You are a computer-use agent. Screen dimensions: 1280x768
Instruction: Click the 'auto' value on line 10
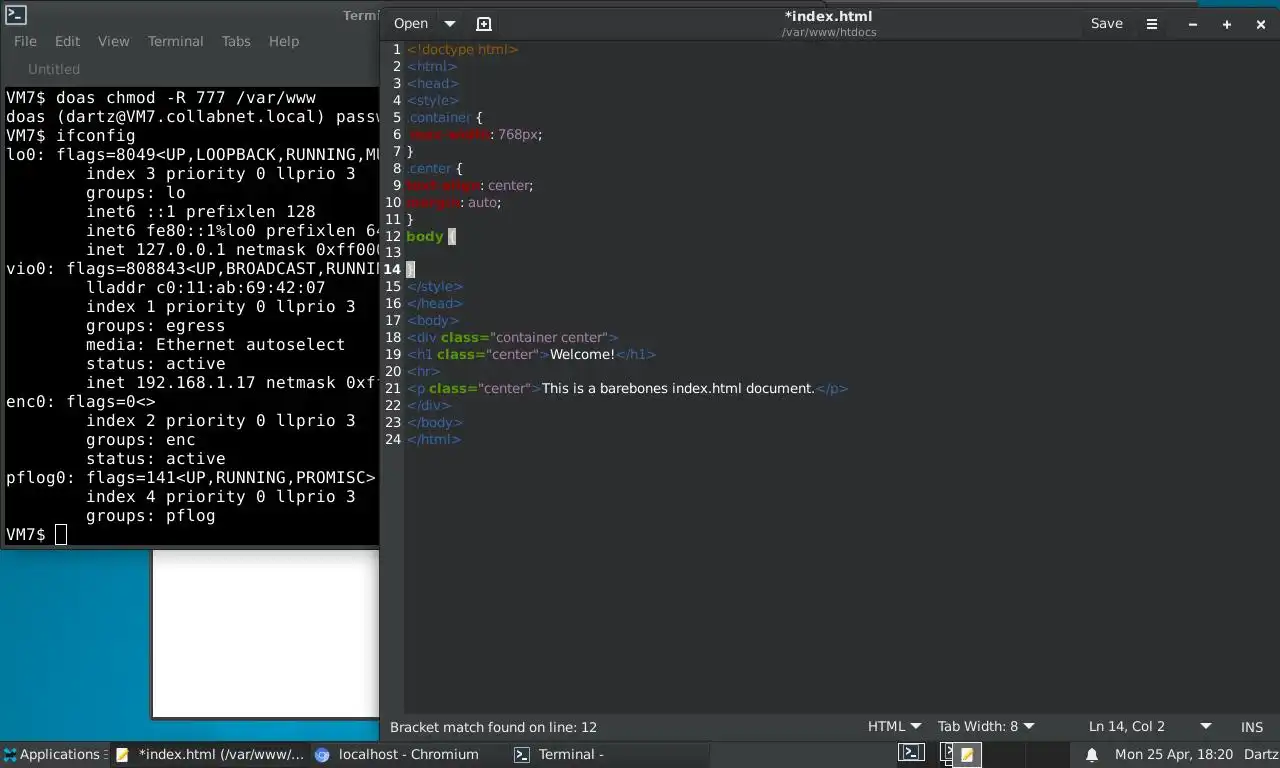click(483, 202)
